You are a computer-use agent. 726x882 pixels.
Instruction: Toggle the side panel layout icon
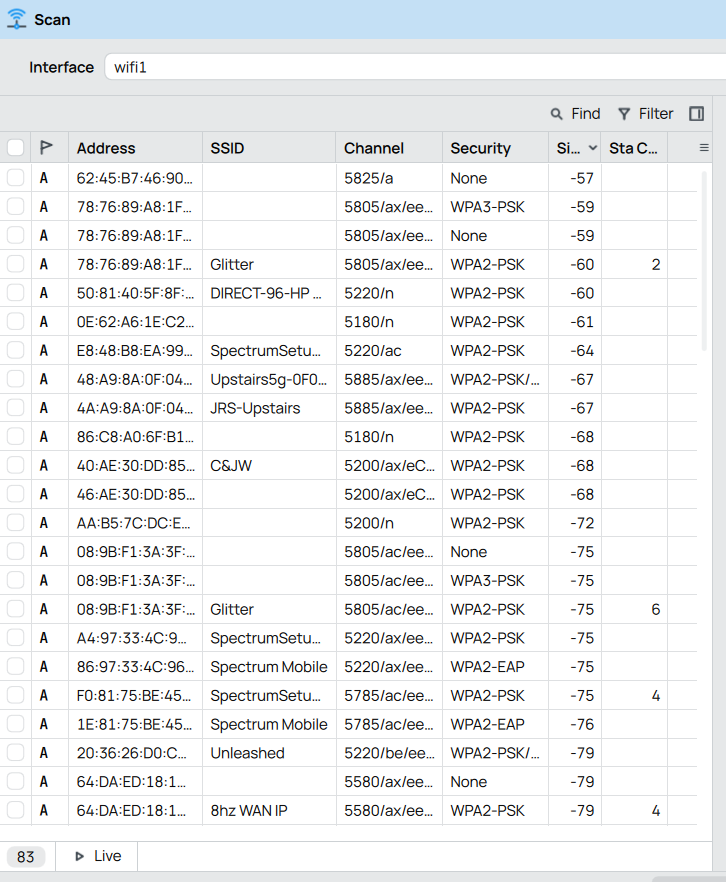click(x=696, y=114)
